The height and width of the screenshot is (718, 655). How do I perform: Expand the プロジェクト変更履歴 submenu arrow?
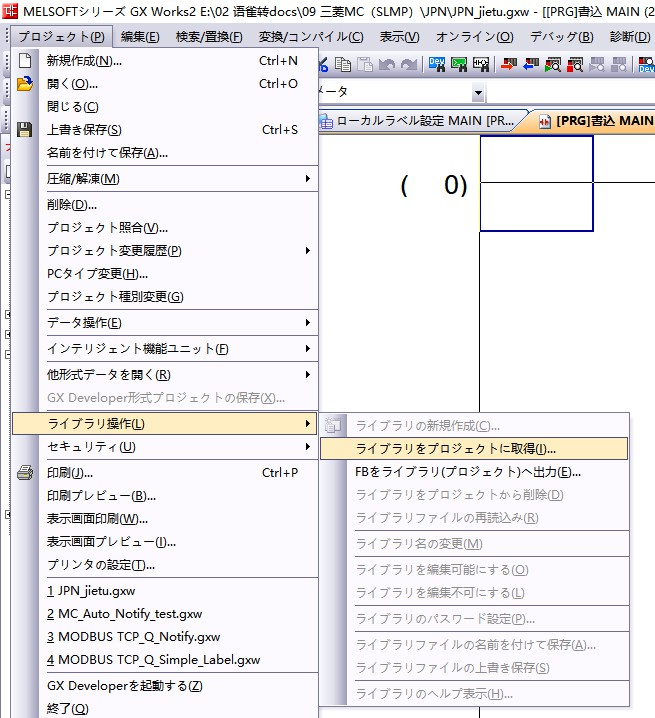(308, 250)
